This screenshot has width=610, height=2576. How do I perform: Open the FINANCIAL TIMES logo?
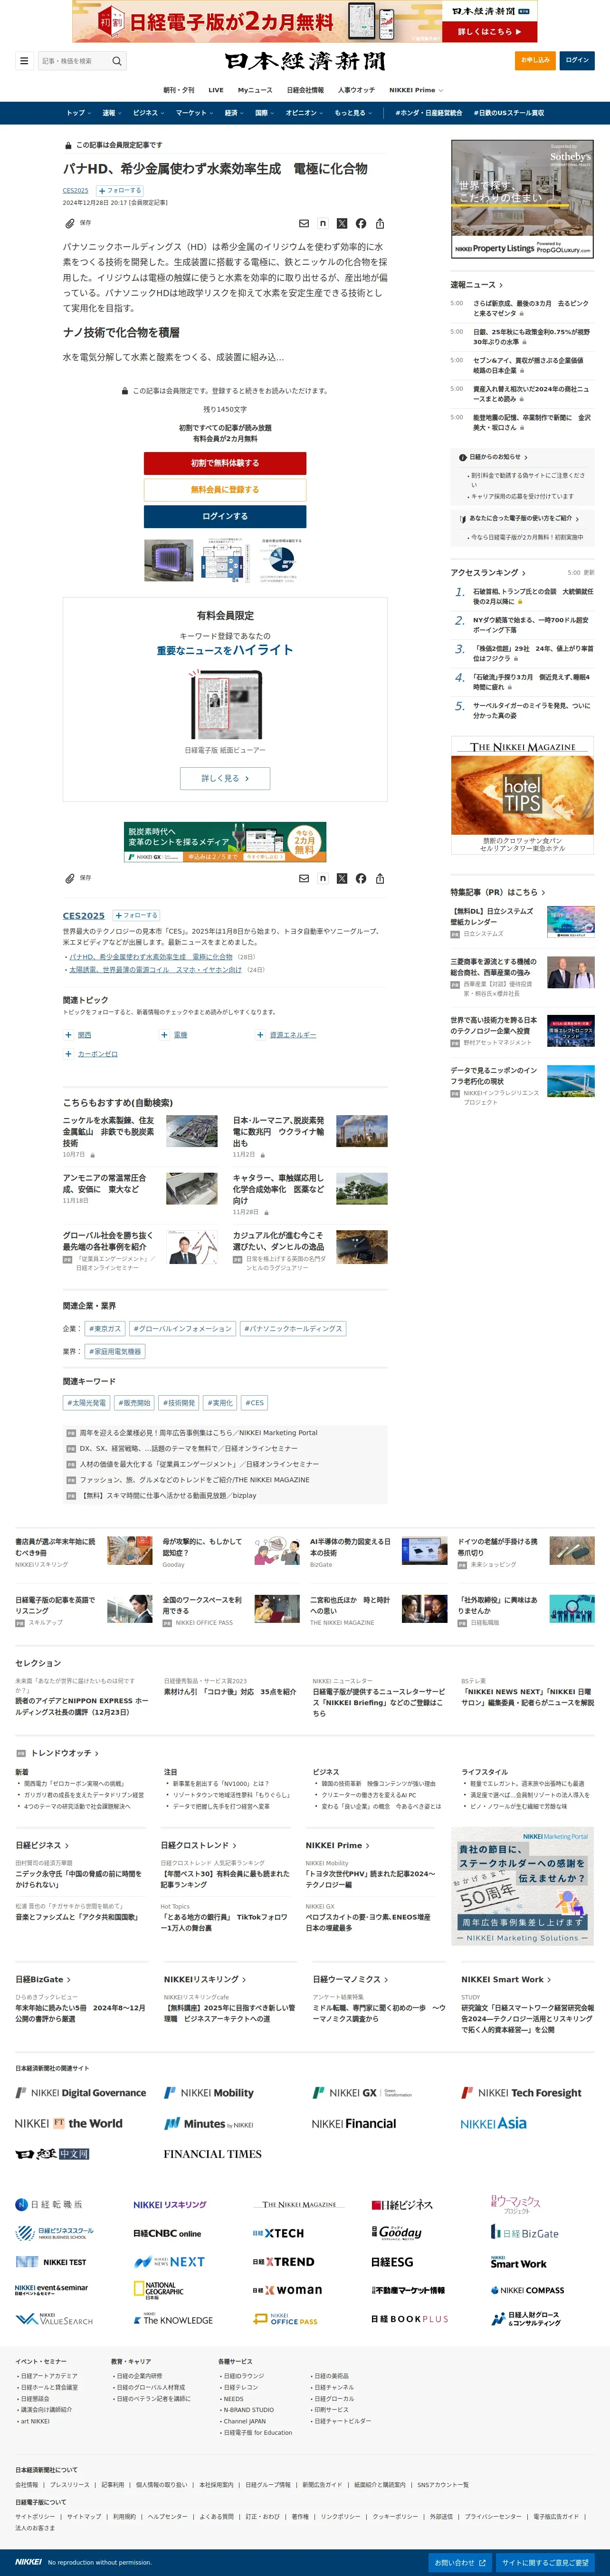(212, 2154)
